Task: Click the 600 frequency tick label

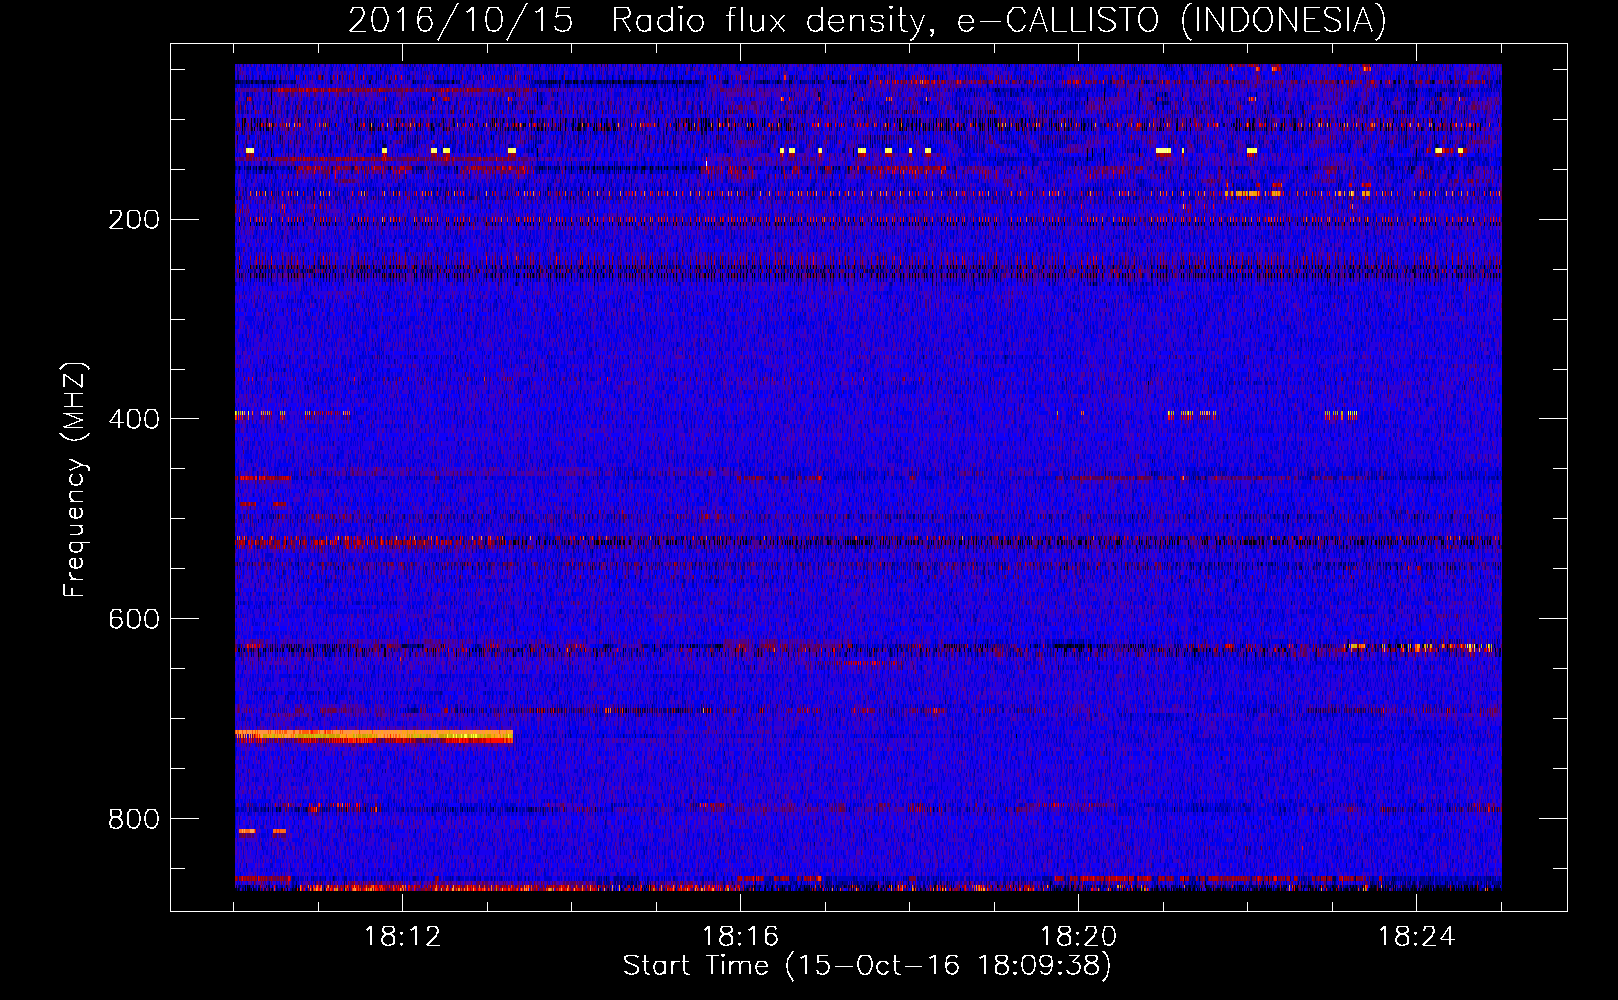Action: (x=134, y=619)
